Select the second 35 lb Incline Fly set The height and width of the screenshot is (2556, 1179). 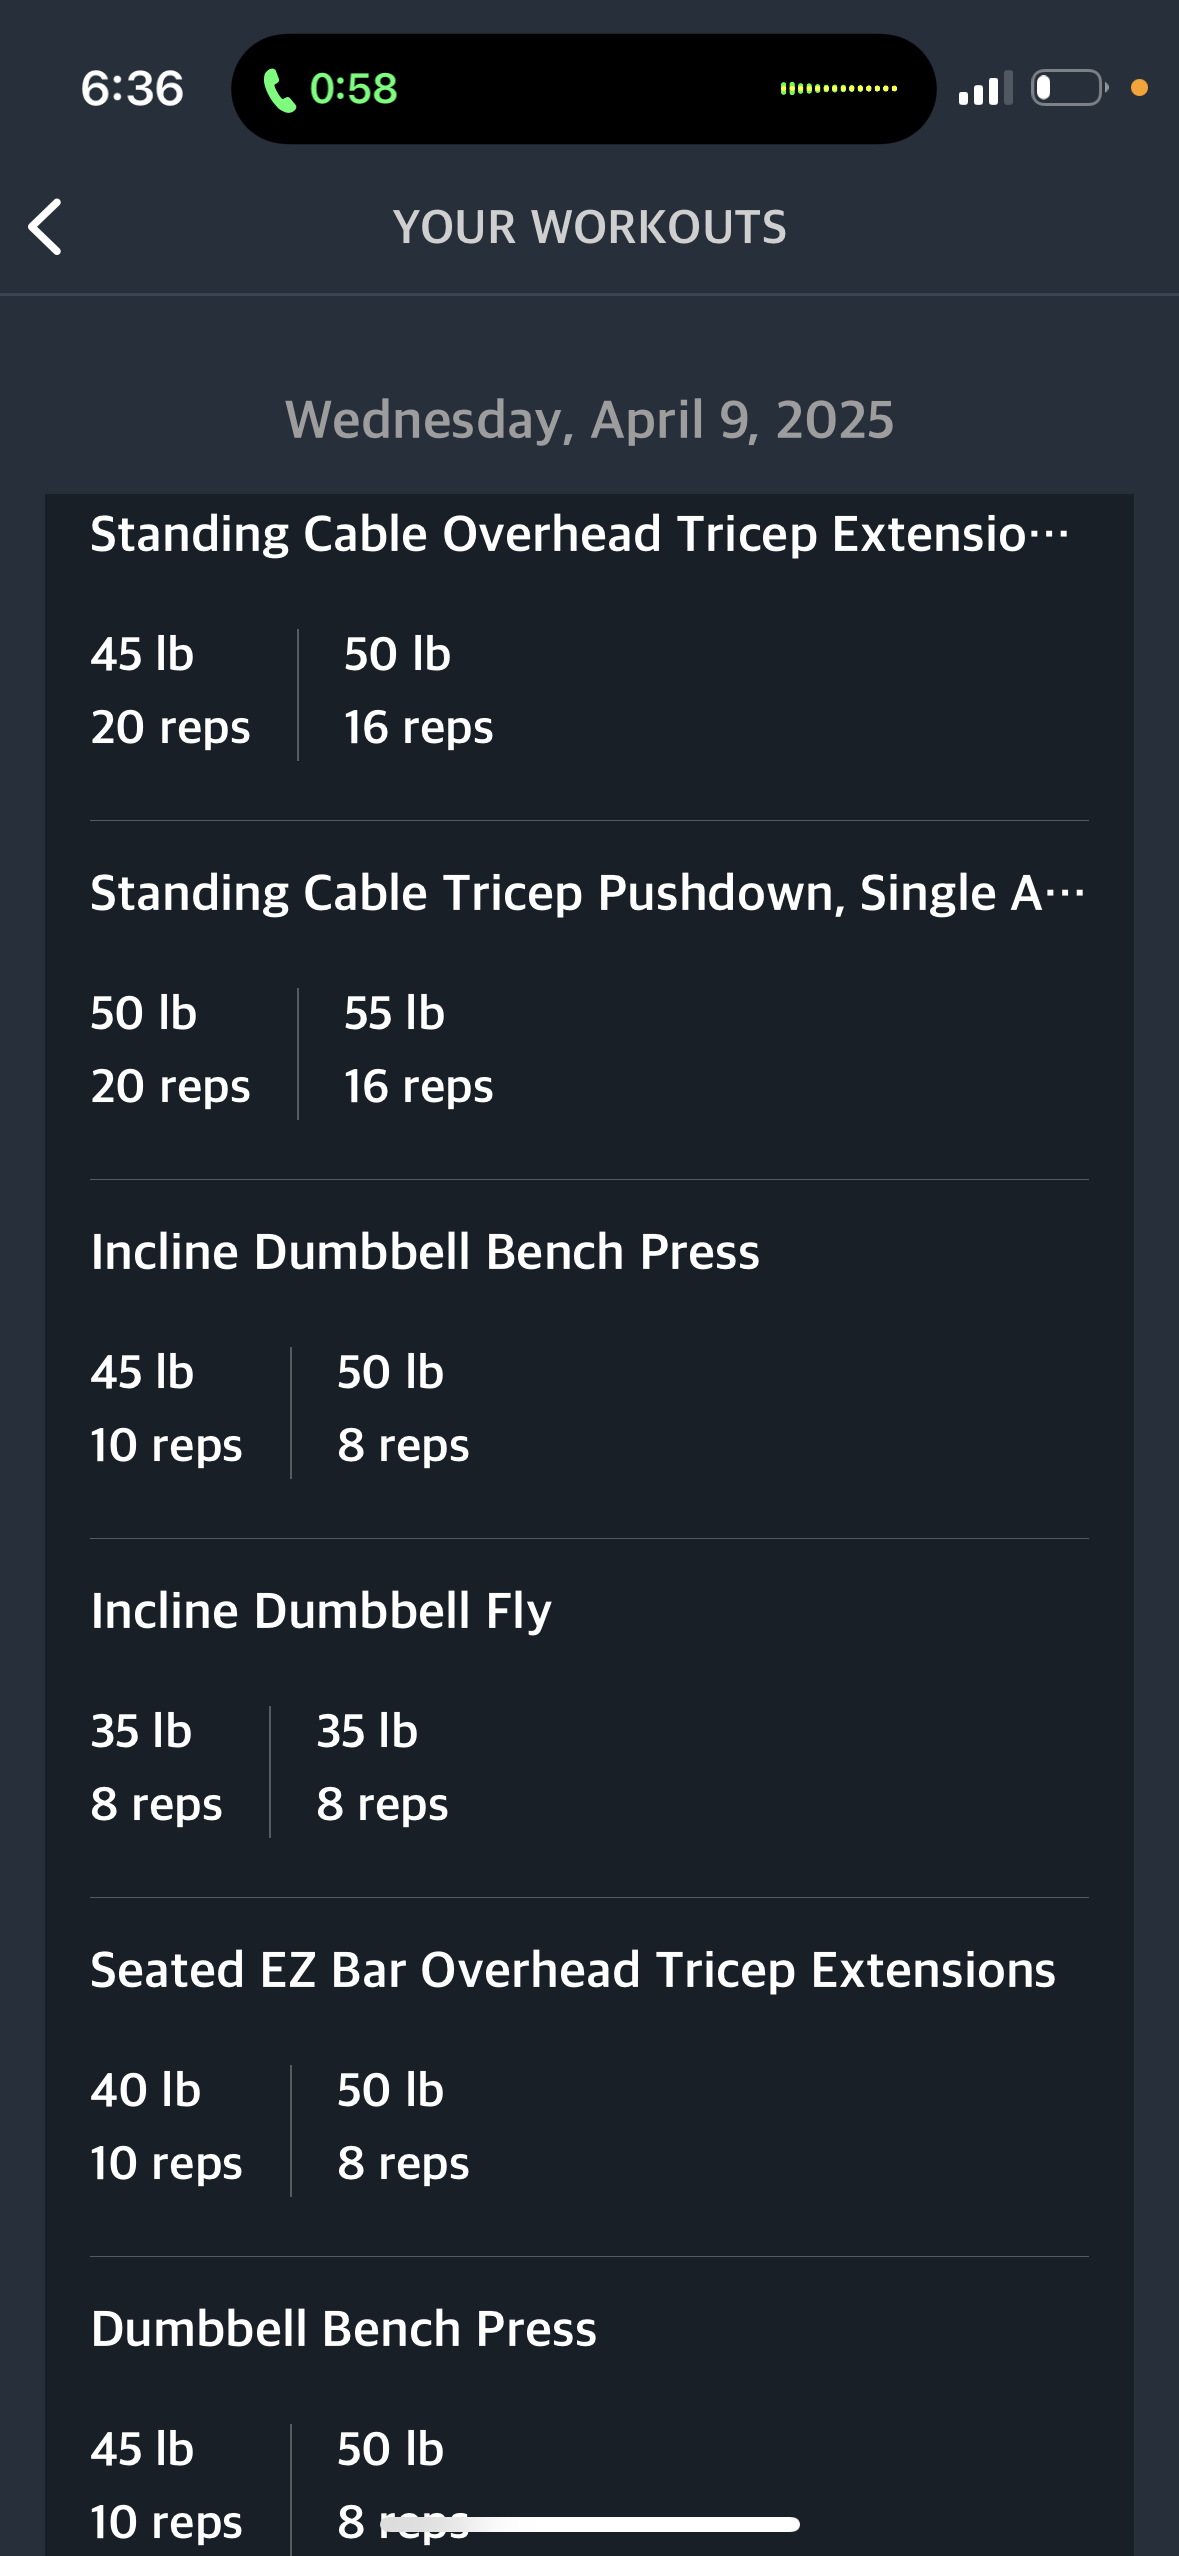coord(382,1768)
